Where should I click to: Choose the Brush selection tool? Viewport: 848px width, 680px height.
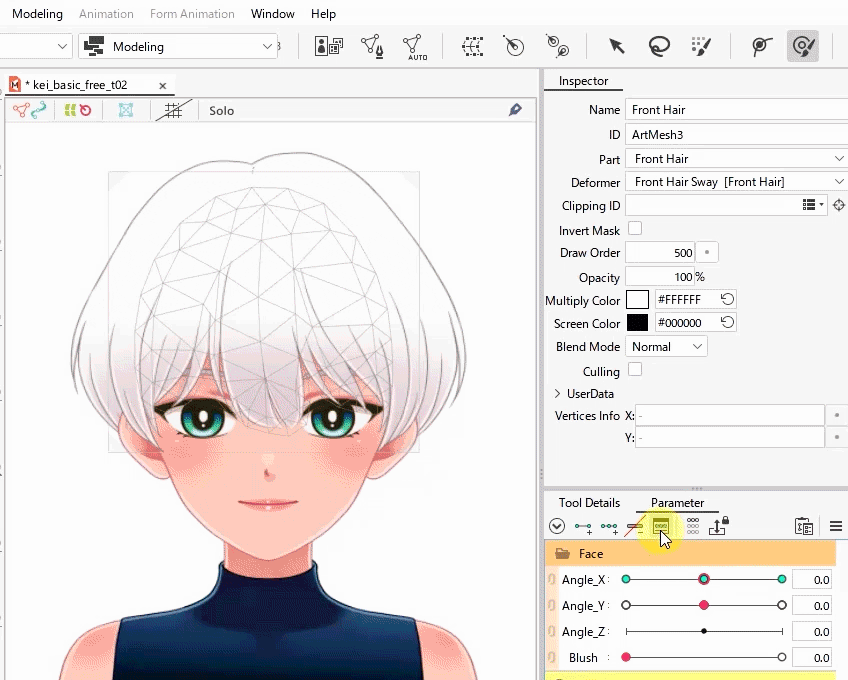pyautogui.click(x=701, y=46)
